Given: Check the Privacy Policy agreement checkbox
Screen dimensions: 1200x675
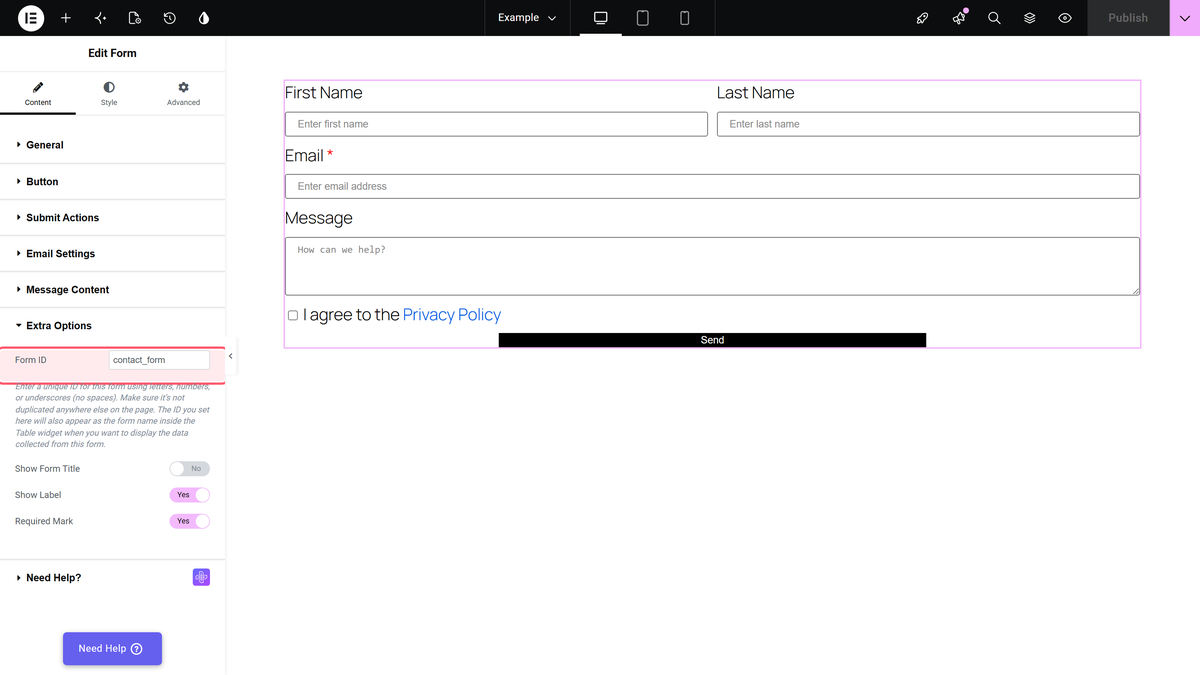Looking at the screenshot, I should tap(293, 315).
